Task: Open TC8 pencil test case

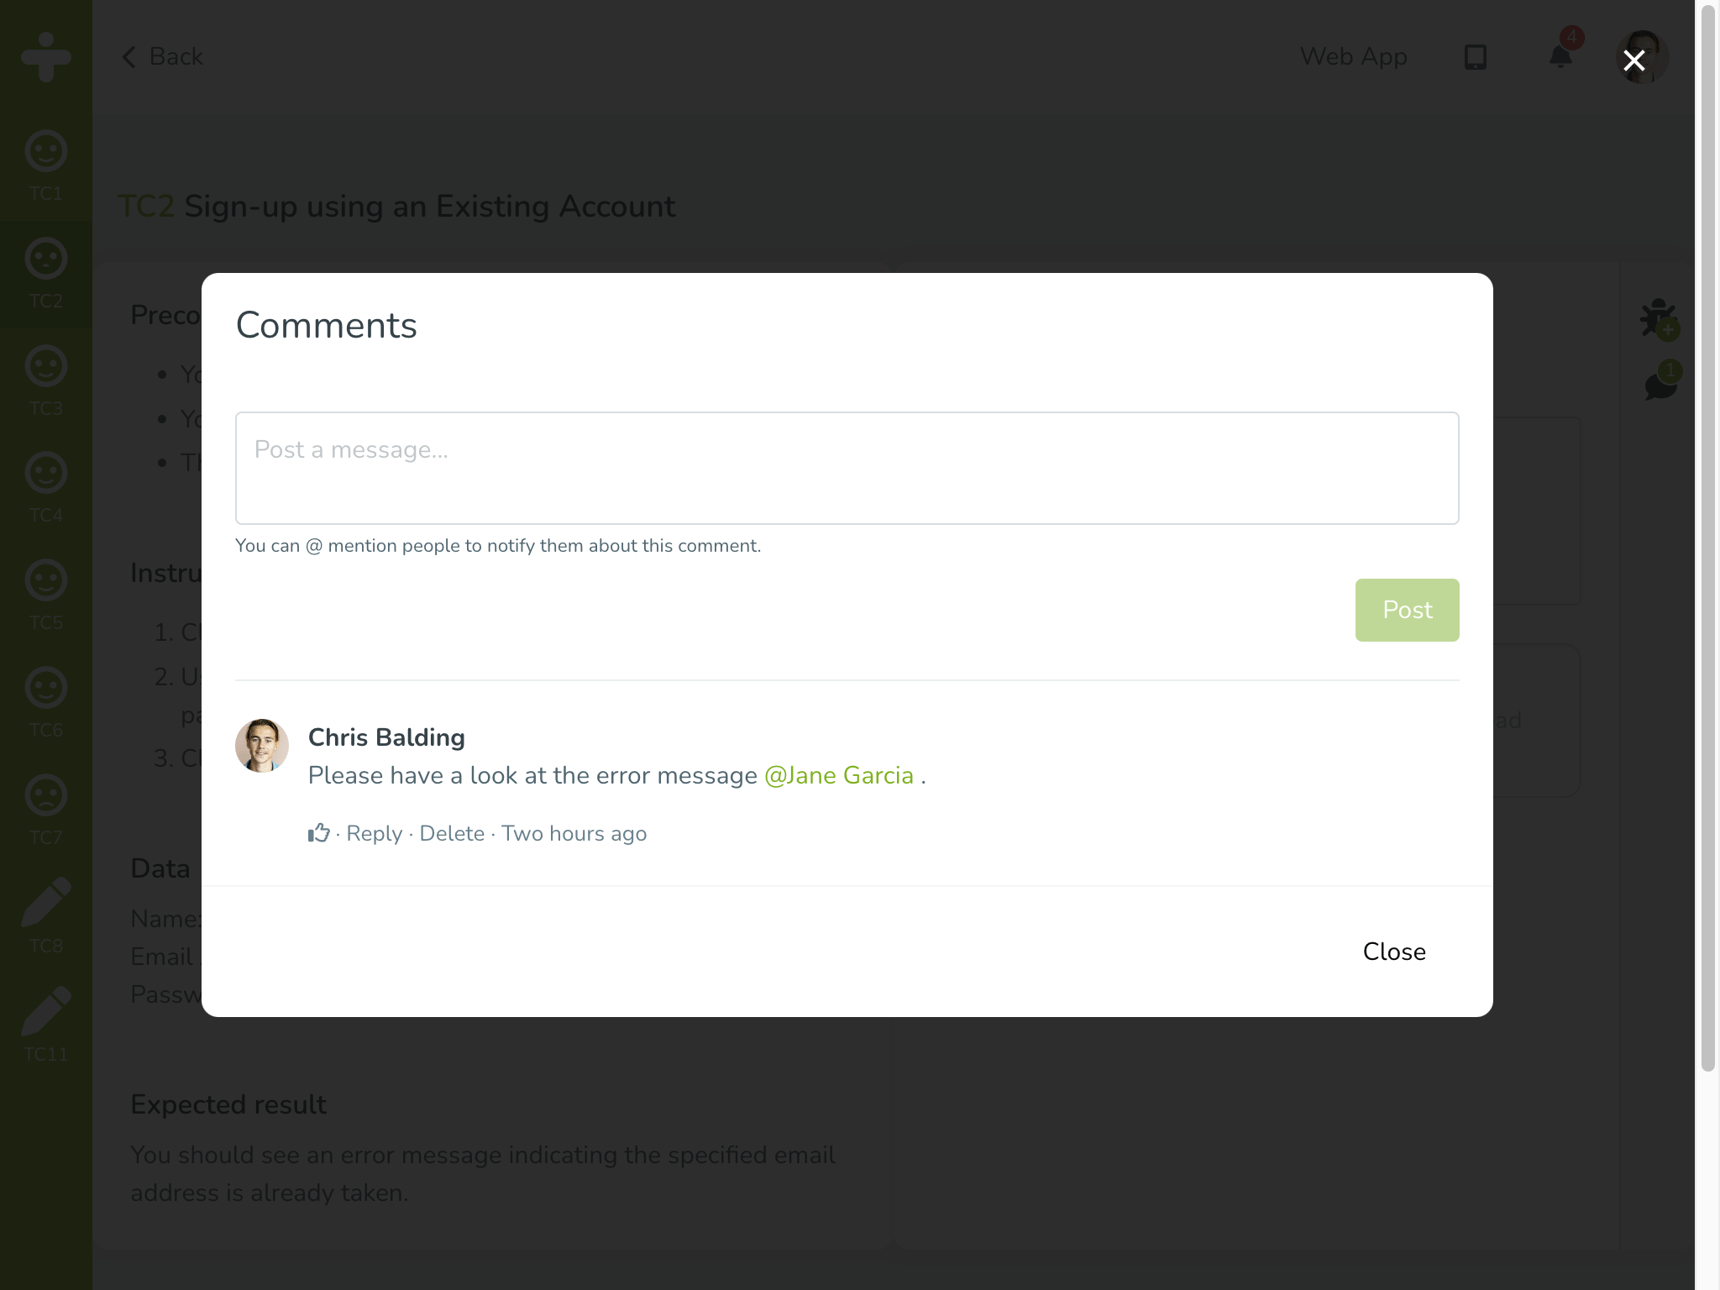Action: pos(46,917)
